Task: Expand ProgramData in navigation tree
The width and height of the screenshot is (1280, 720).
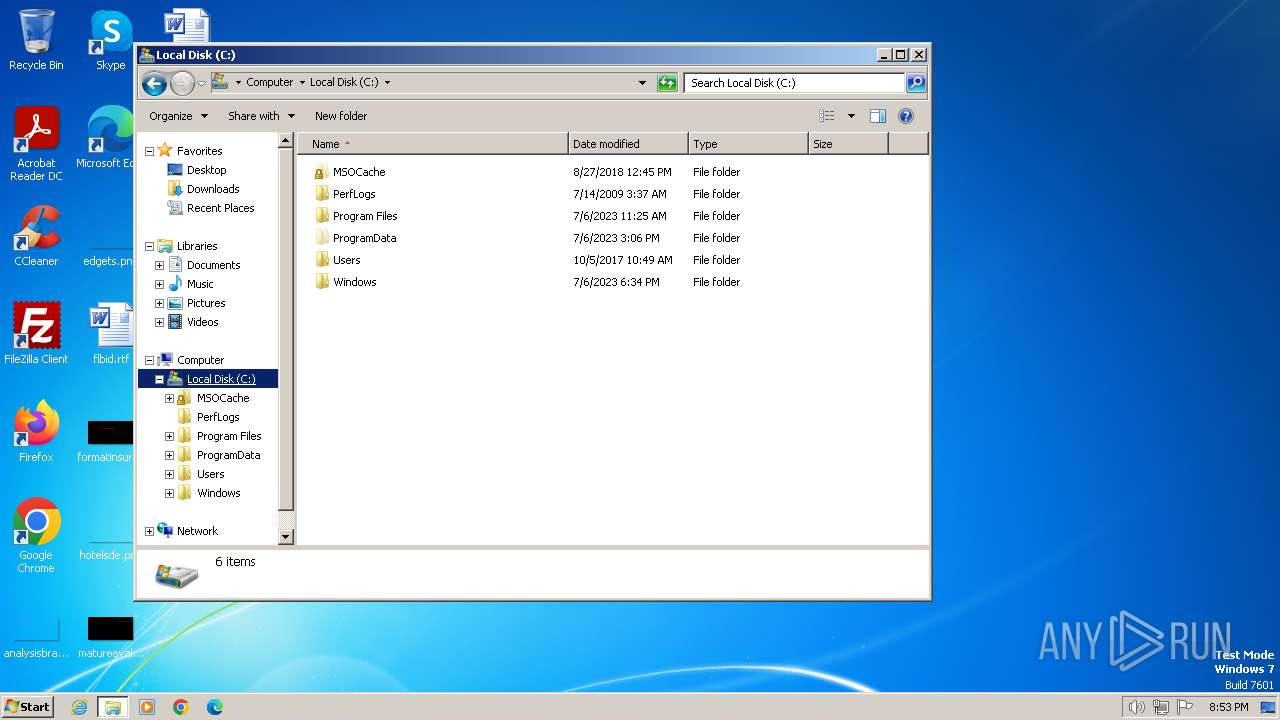Action: [x=169, y=455]
